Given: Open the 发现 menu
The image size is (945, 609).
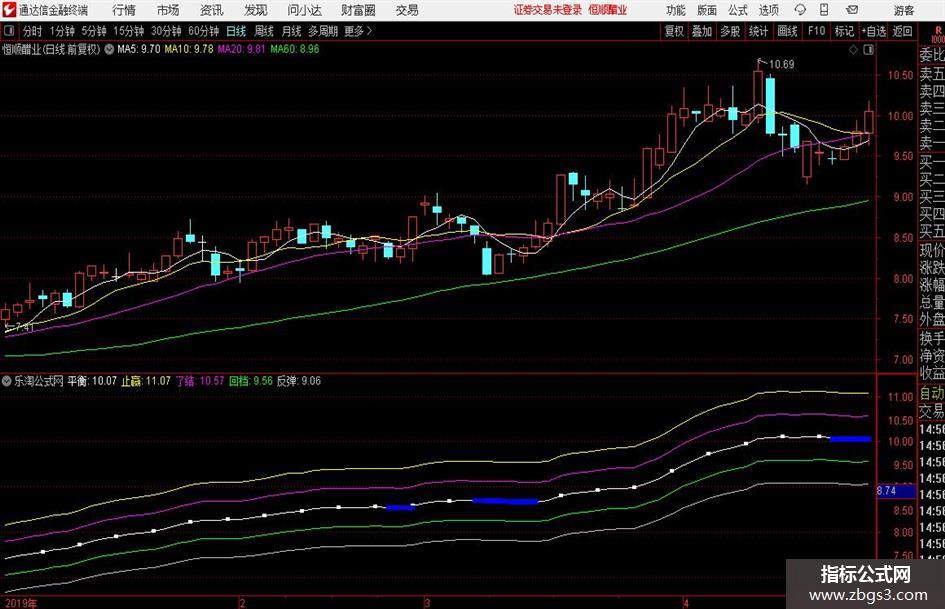Looking at the screenshot, I should [x=256, y=10].
